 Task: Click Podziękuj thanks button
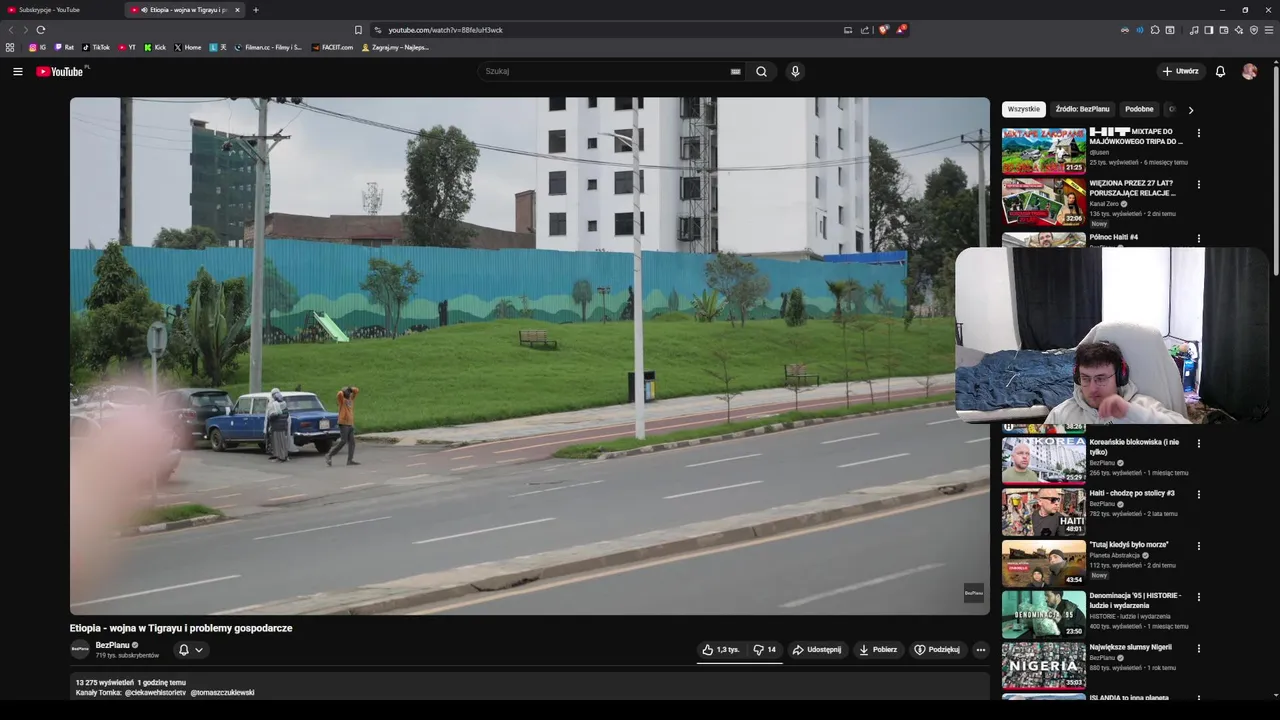[937, 650]
